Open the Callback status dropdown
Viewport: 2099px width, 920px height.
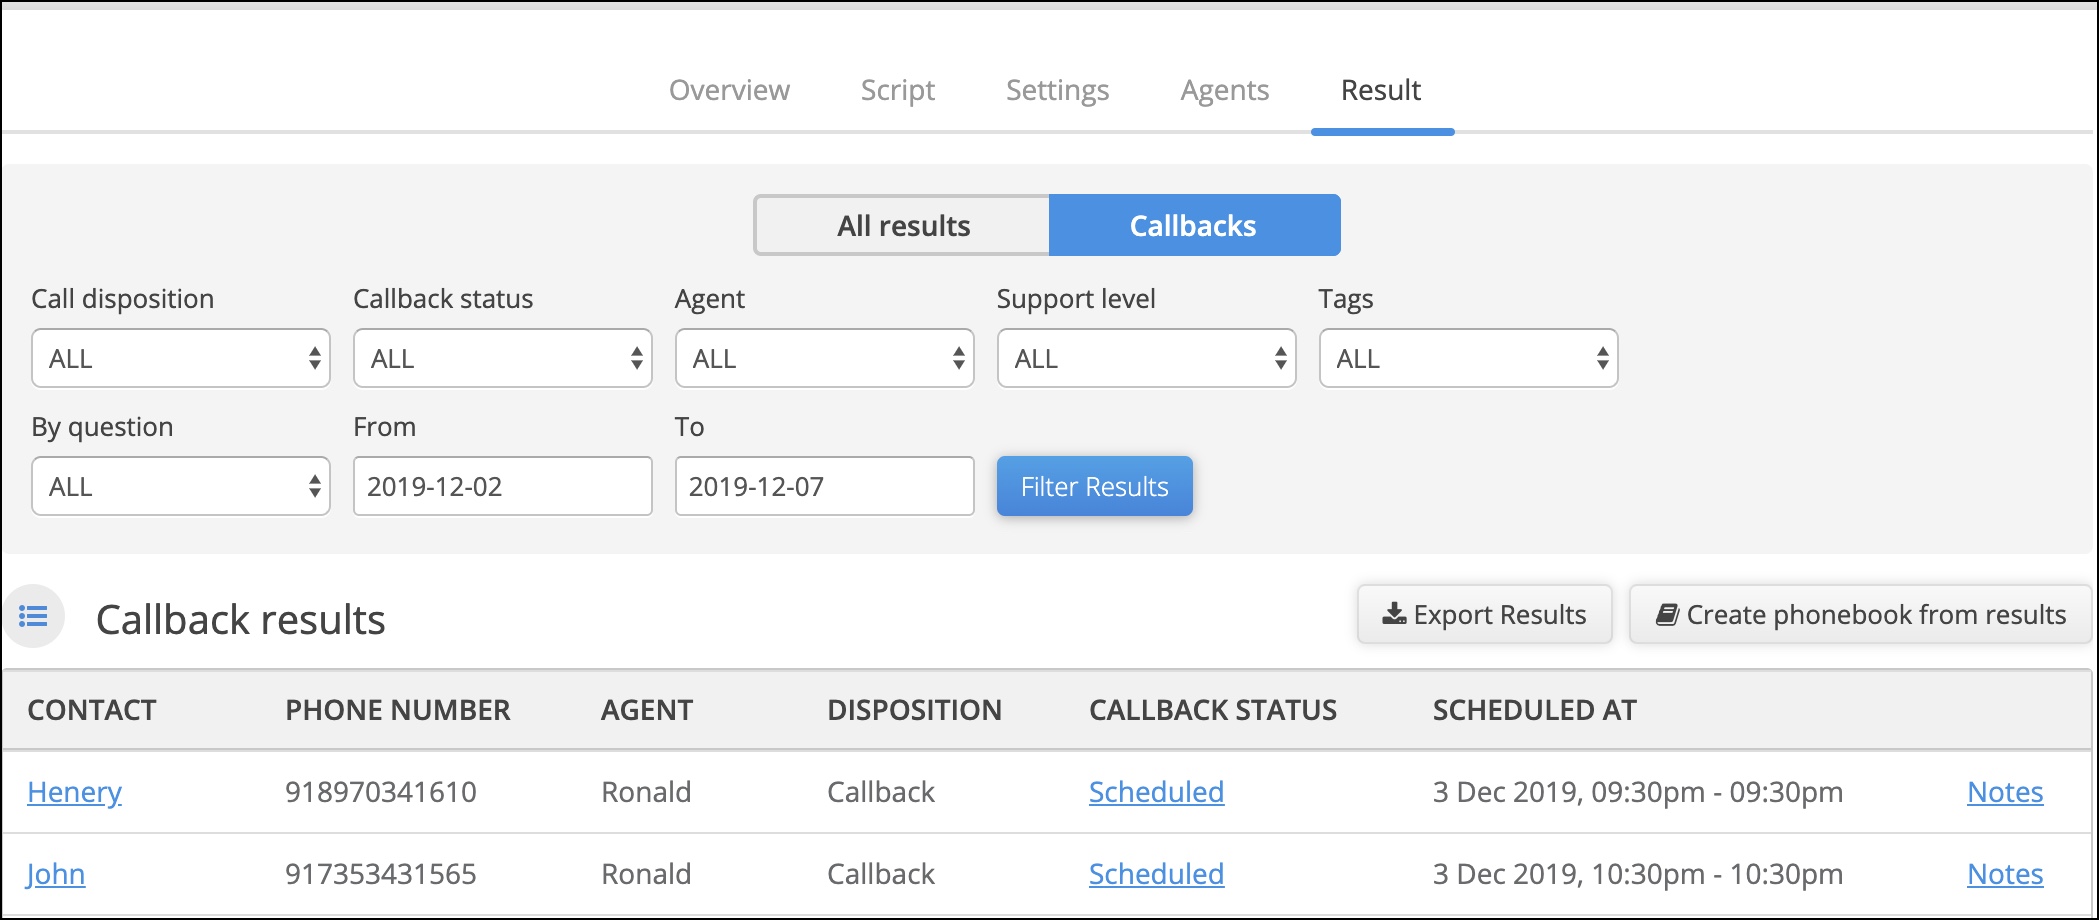coord(502,358)
